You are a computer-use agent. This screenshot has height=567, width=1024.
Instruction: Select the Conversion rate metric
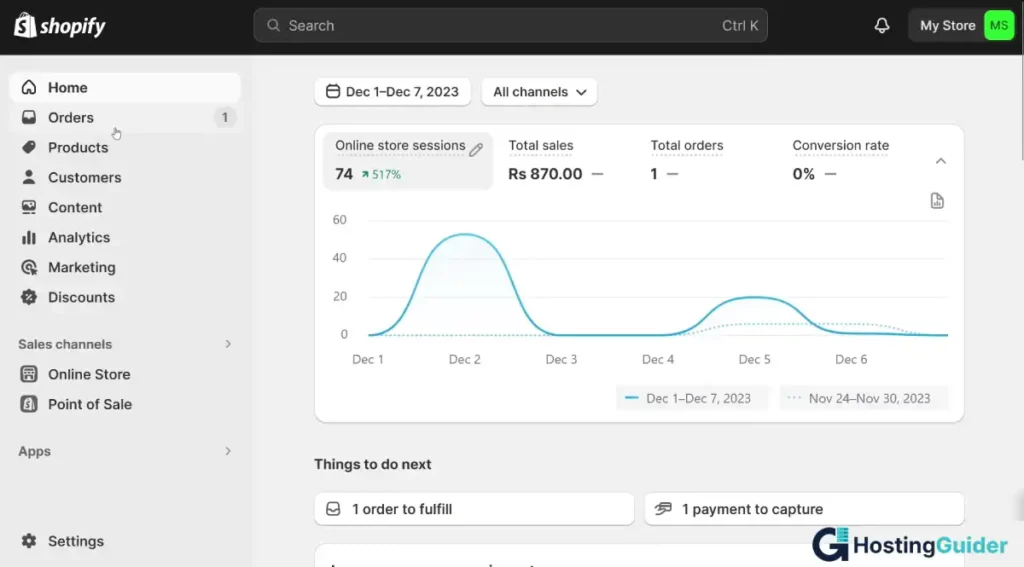(x=841, y=161)
